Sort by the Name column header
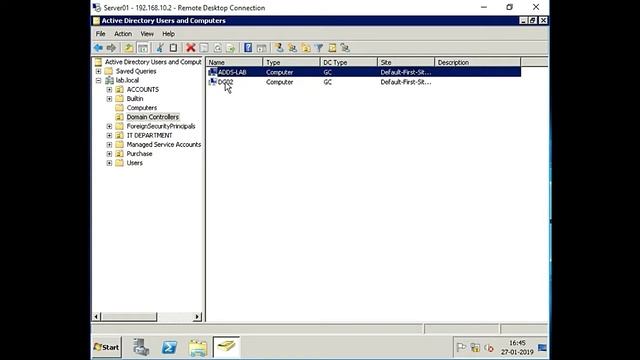The height and width of the screenshot is (360, 640). (234, 62)
